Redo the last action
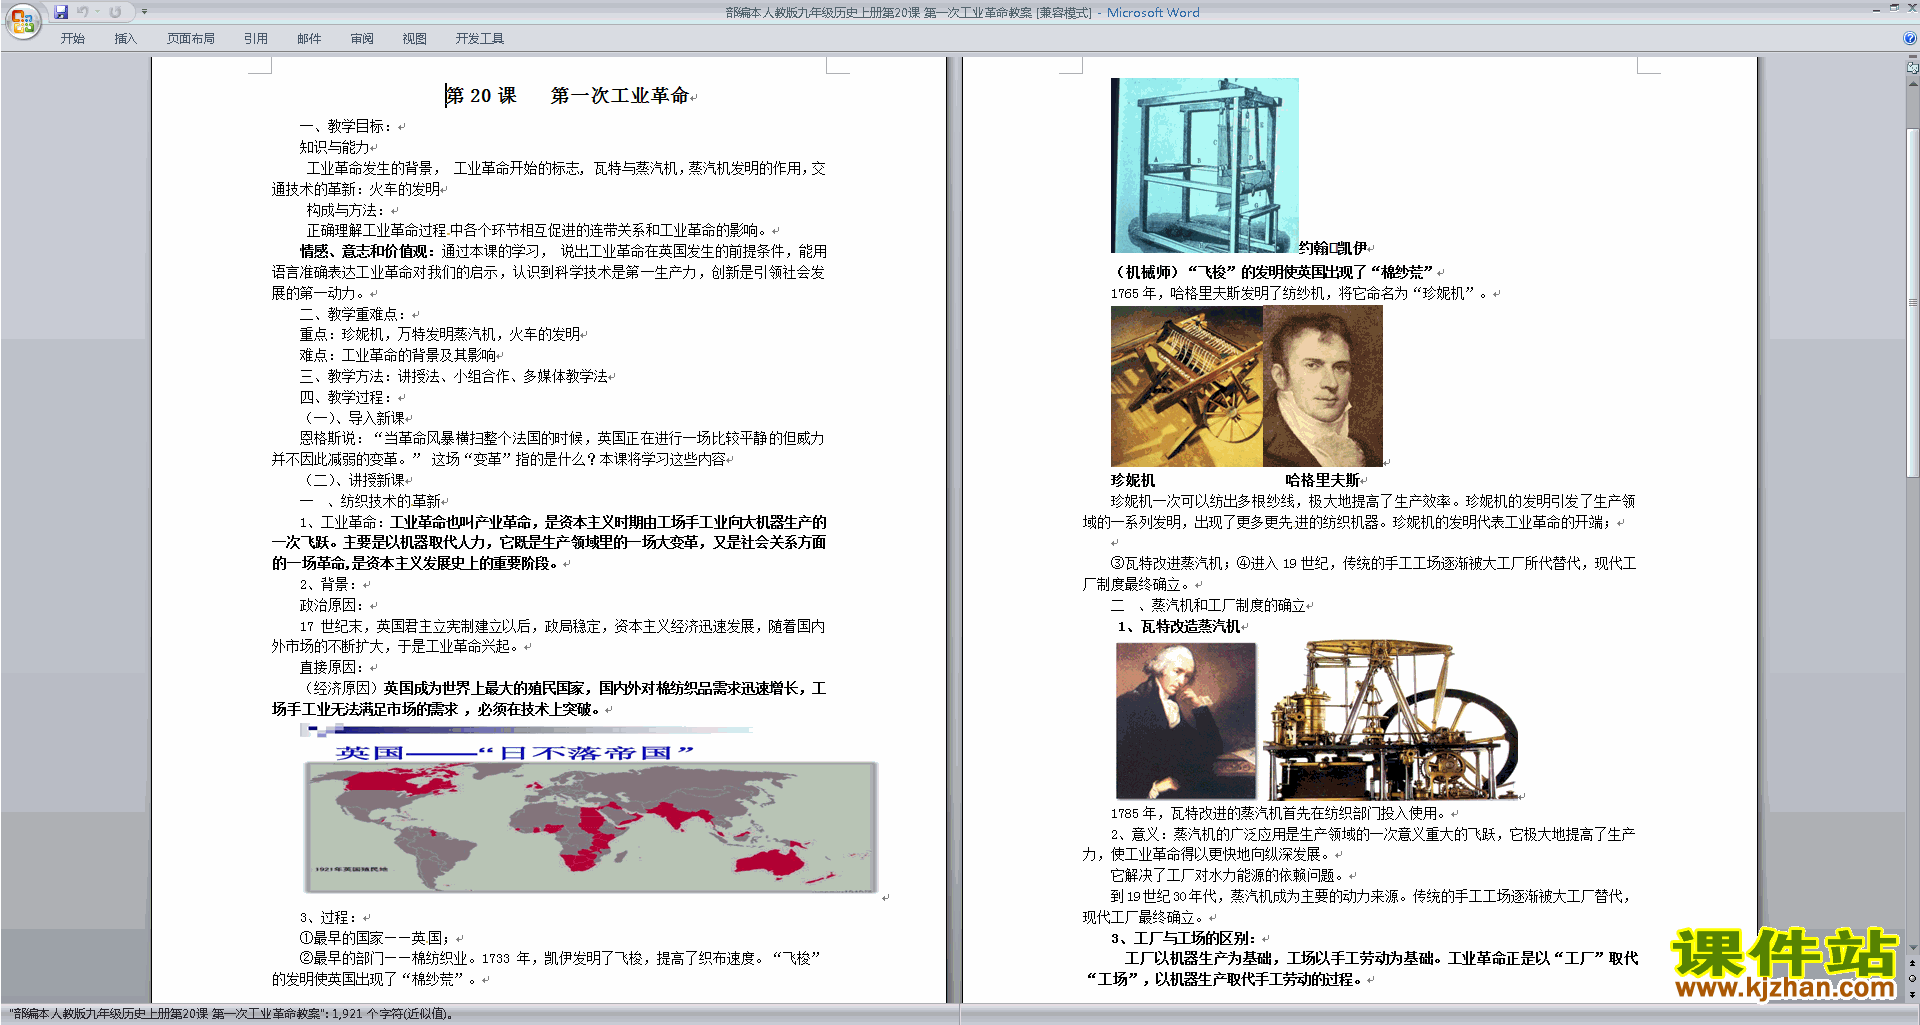The width and height of the screenshot is (1920, 1025). [x=115, y=12]
